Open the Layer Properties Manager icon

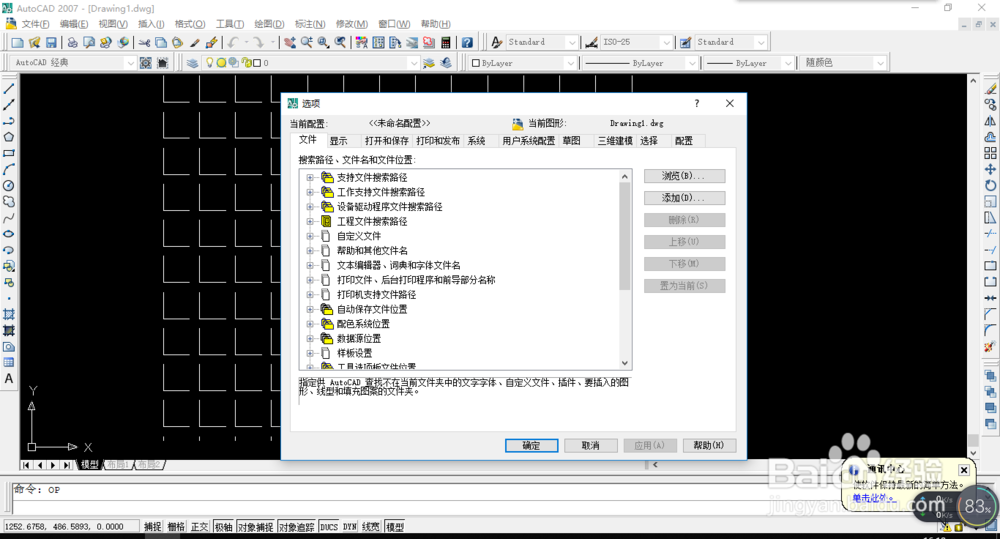[192, 63]
